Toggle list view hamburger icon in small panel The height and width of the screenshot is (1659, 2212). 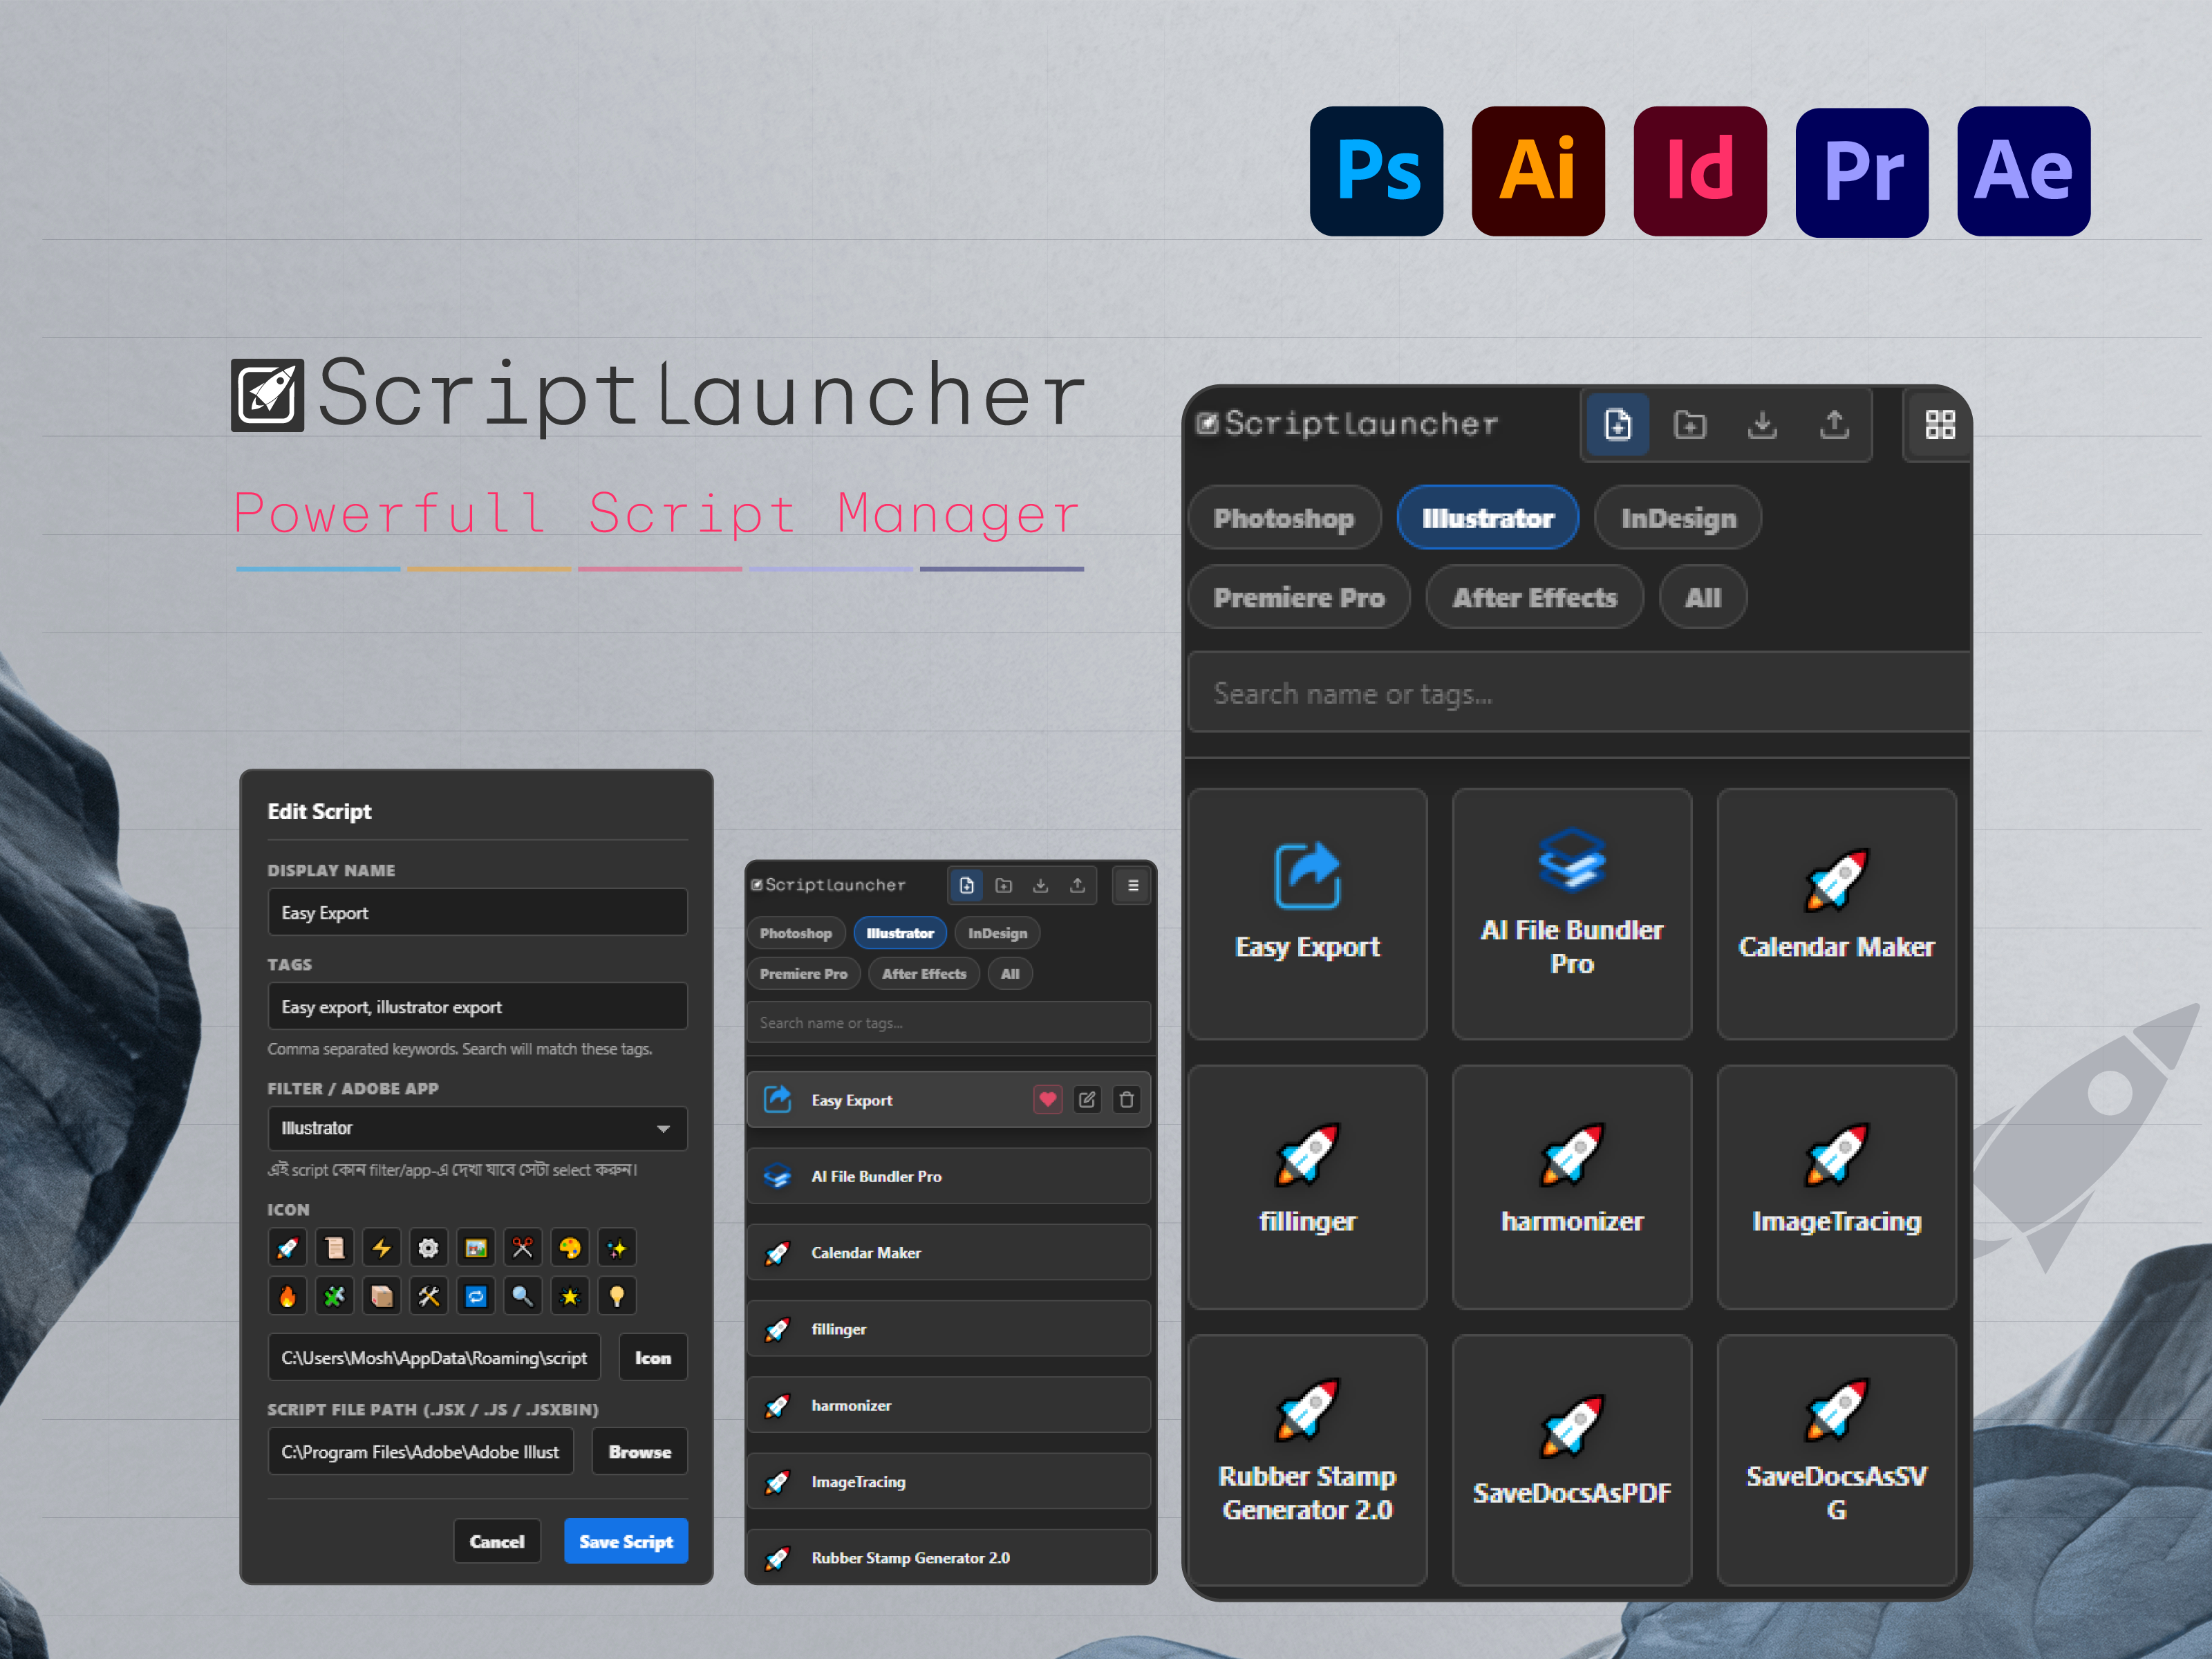(1133, 885)
